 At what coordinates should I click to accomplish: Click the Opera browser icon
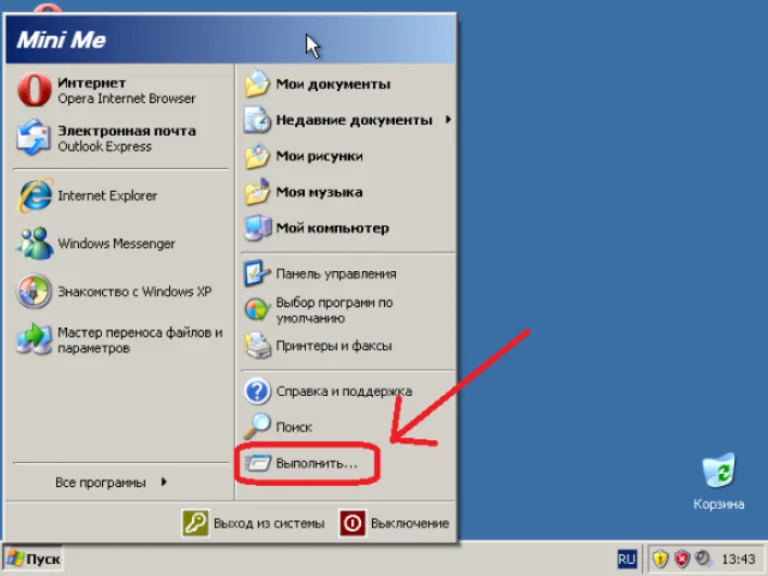(34, 90)
